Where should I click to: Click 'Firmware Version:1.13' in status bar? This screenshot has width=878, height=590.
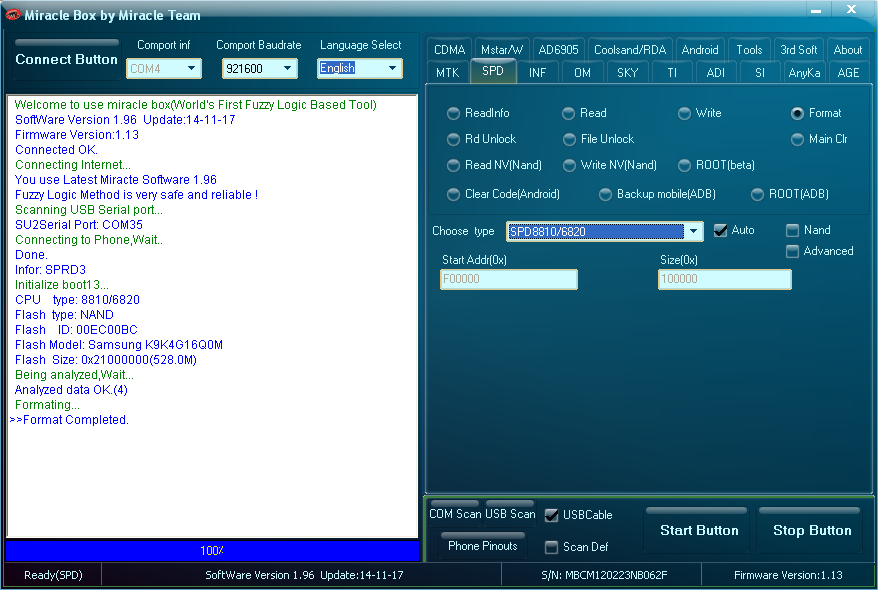pyautogui.click(x=788, y=575)
